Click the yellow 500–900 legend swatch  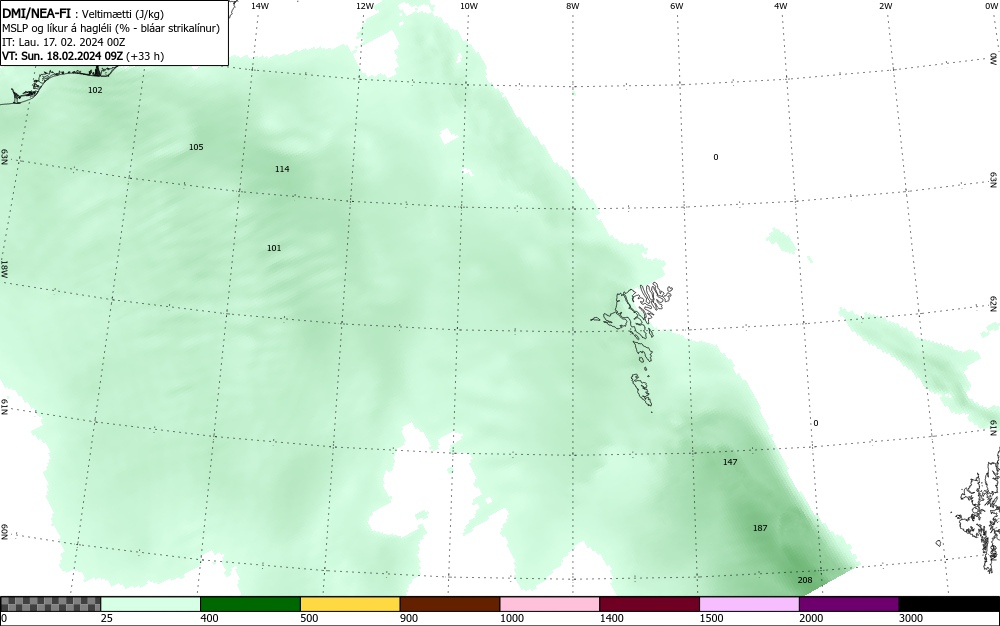tap(350, 604)
